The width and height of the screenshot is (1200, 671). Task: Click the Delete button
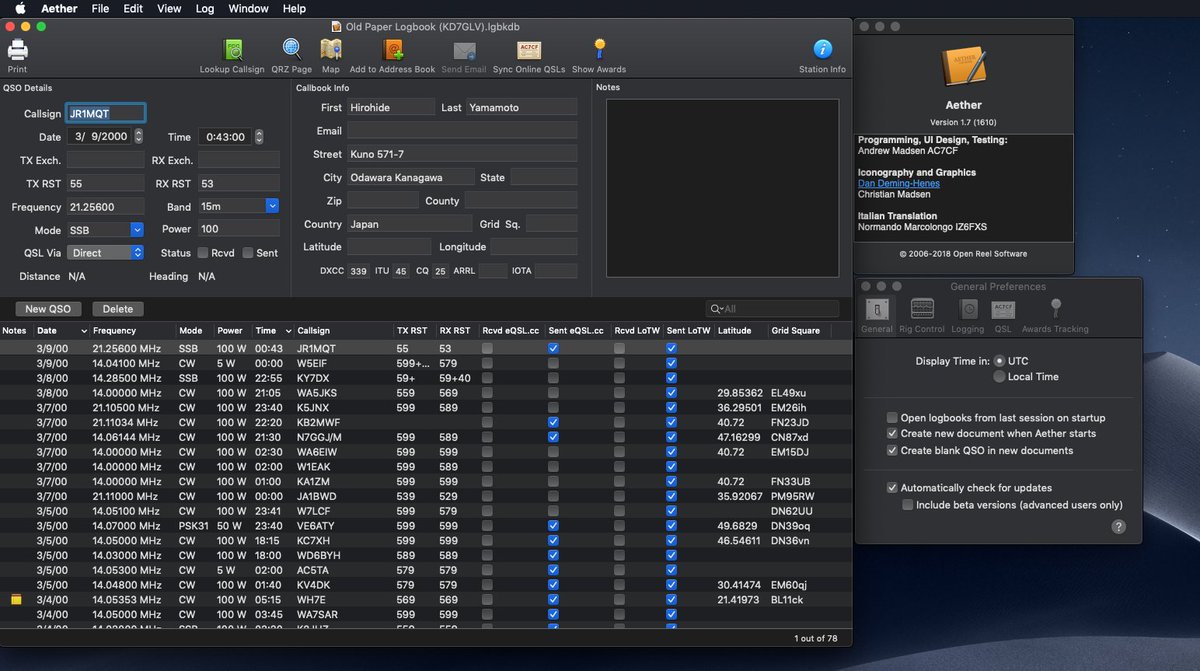(x=118, y=309)
